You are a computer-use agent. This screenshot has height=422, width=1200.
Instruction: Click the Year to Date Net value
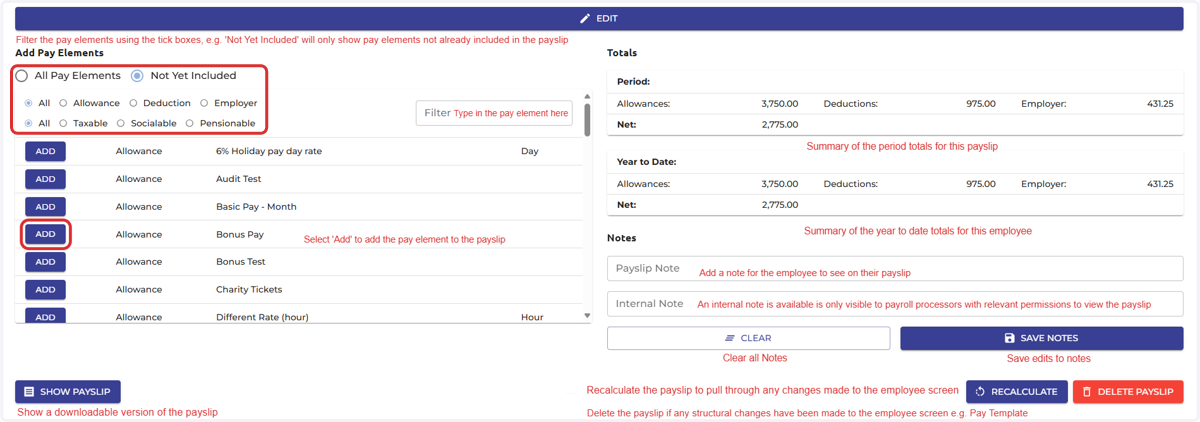779,205
